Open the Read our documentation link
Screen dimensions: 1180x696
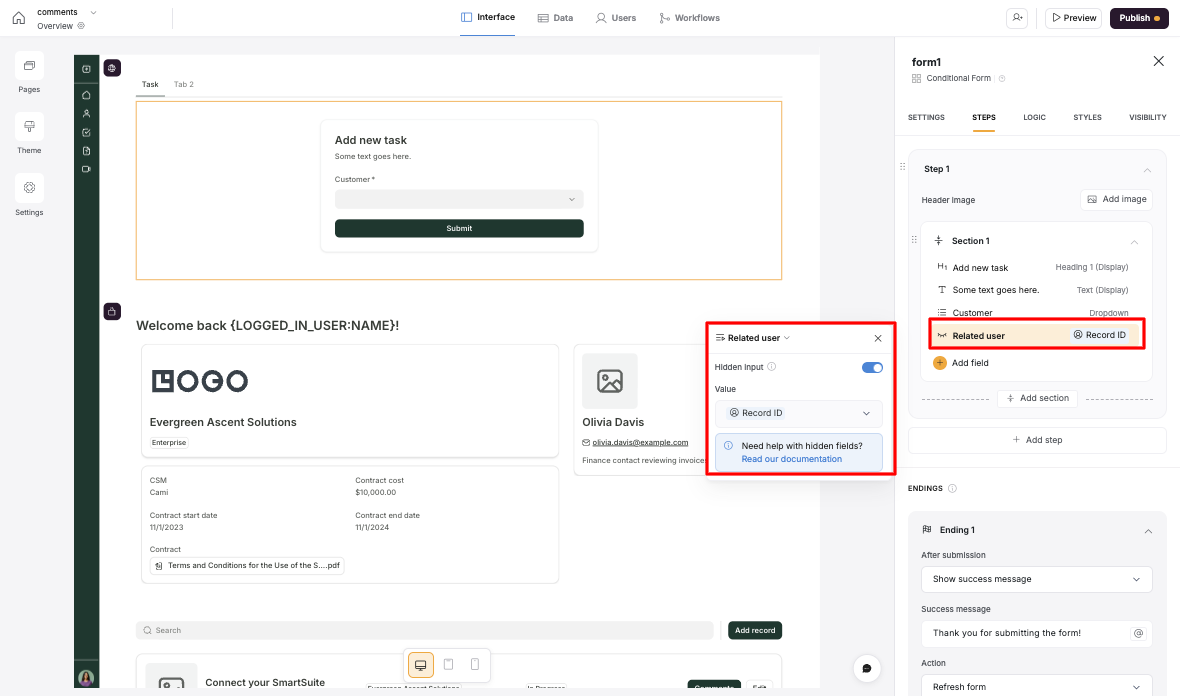(791, 459)
